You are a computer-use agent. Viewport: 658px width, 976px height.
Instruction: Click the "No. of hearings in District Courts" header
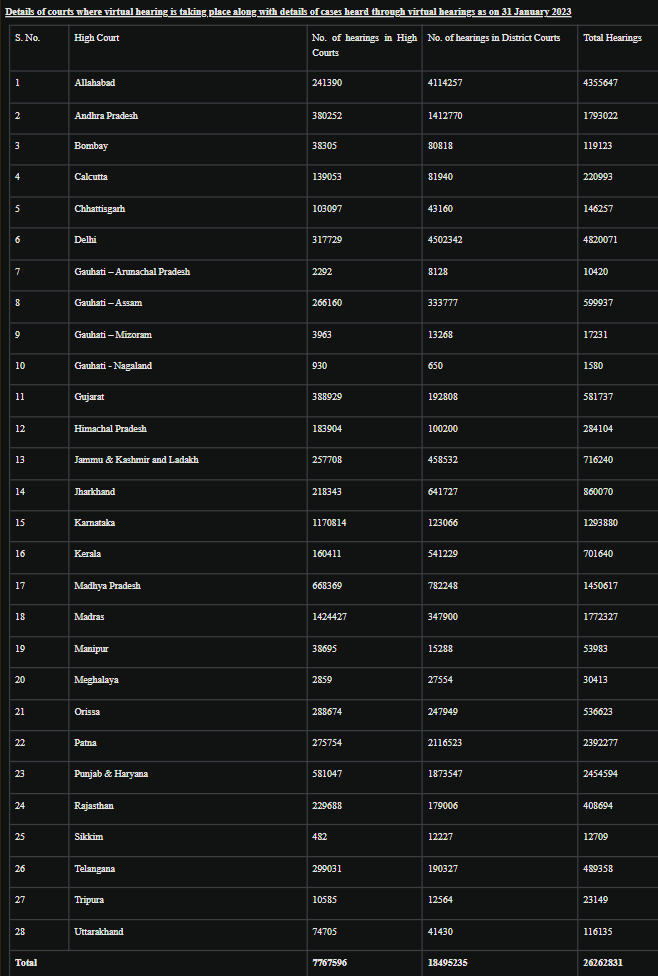[x=493, y=38]
